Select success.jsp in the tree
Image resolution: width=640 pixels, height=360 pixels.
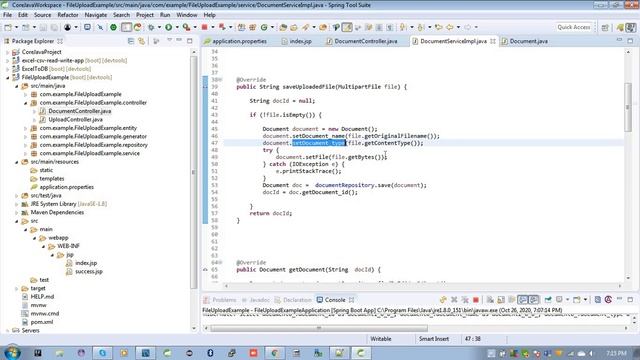[89, 271]
